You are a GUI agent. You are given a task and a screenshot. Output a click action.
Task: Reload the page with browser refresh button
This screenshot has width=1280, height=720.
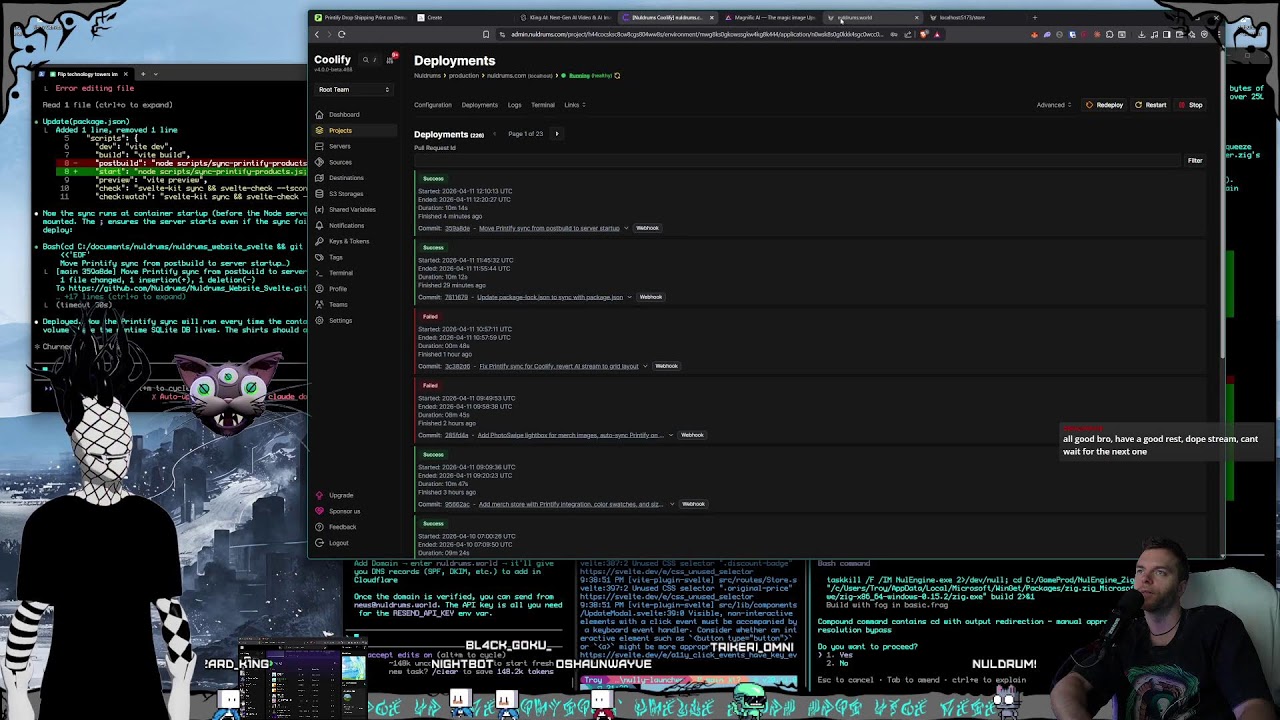(x=341, y=34)
